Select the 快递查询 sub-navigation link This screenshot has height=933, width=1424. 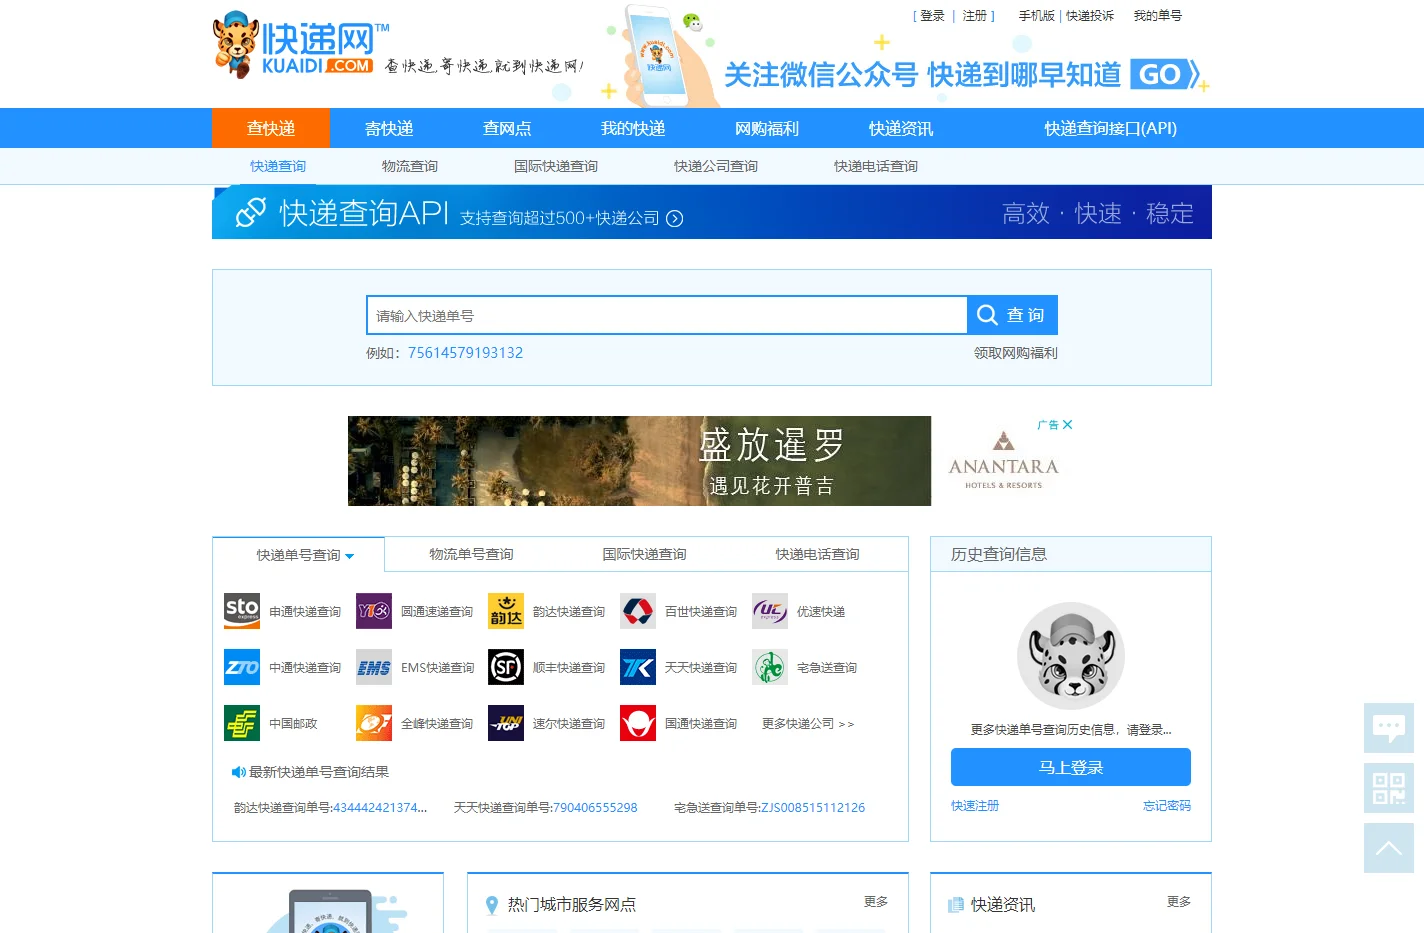click(x=278, y=166)
